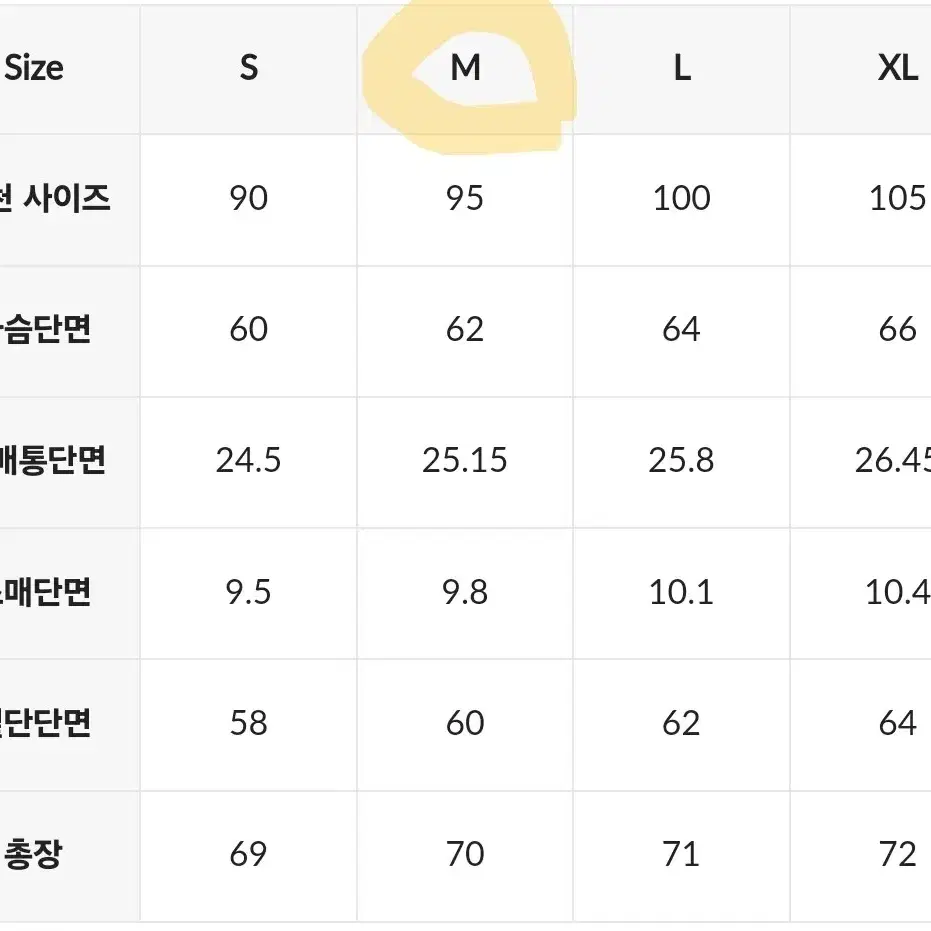Click the 72 total length for XL

coord(898,854)
